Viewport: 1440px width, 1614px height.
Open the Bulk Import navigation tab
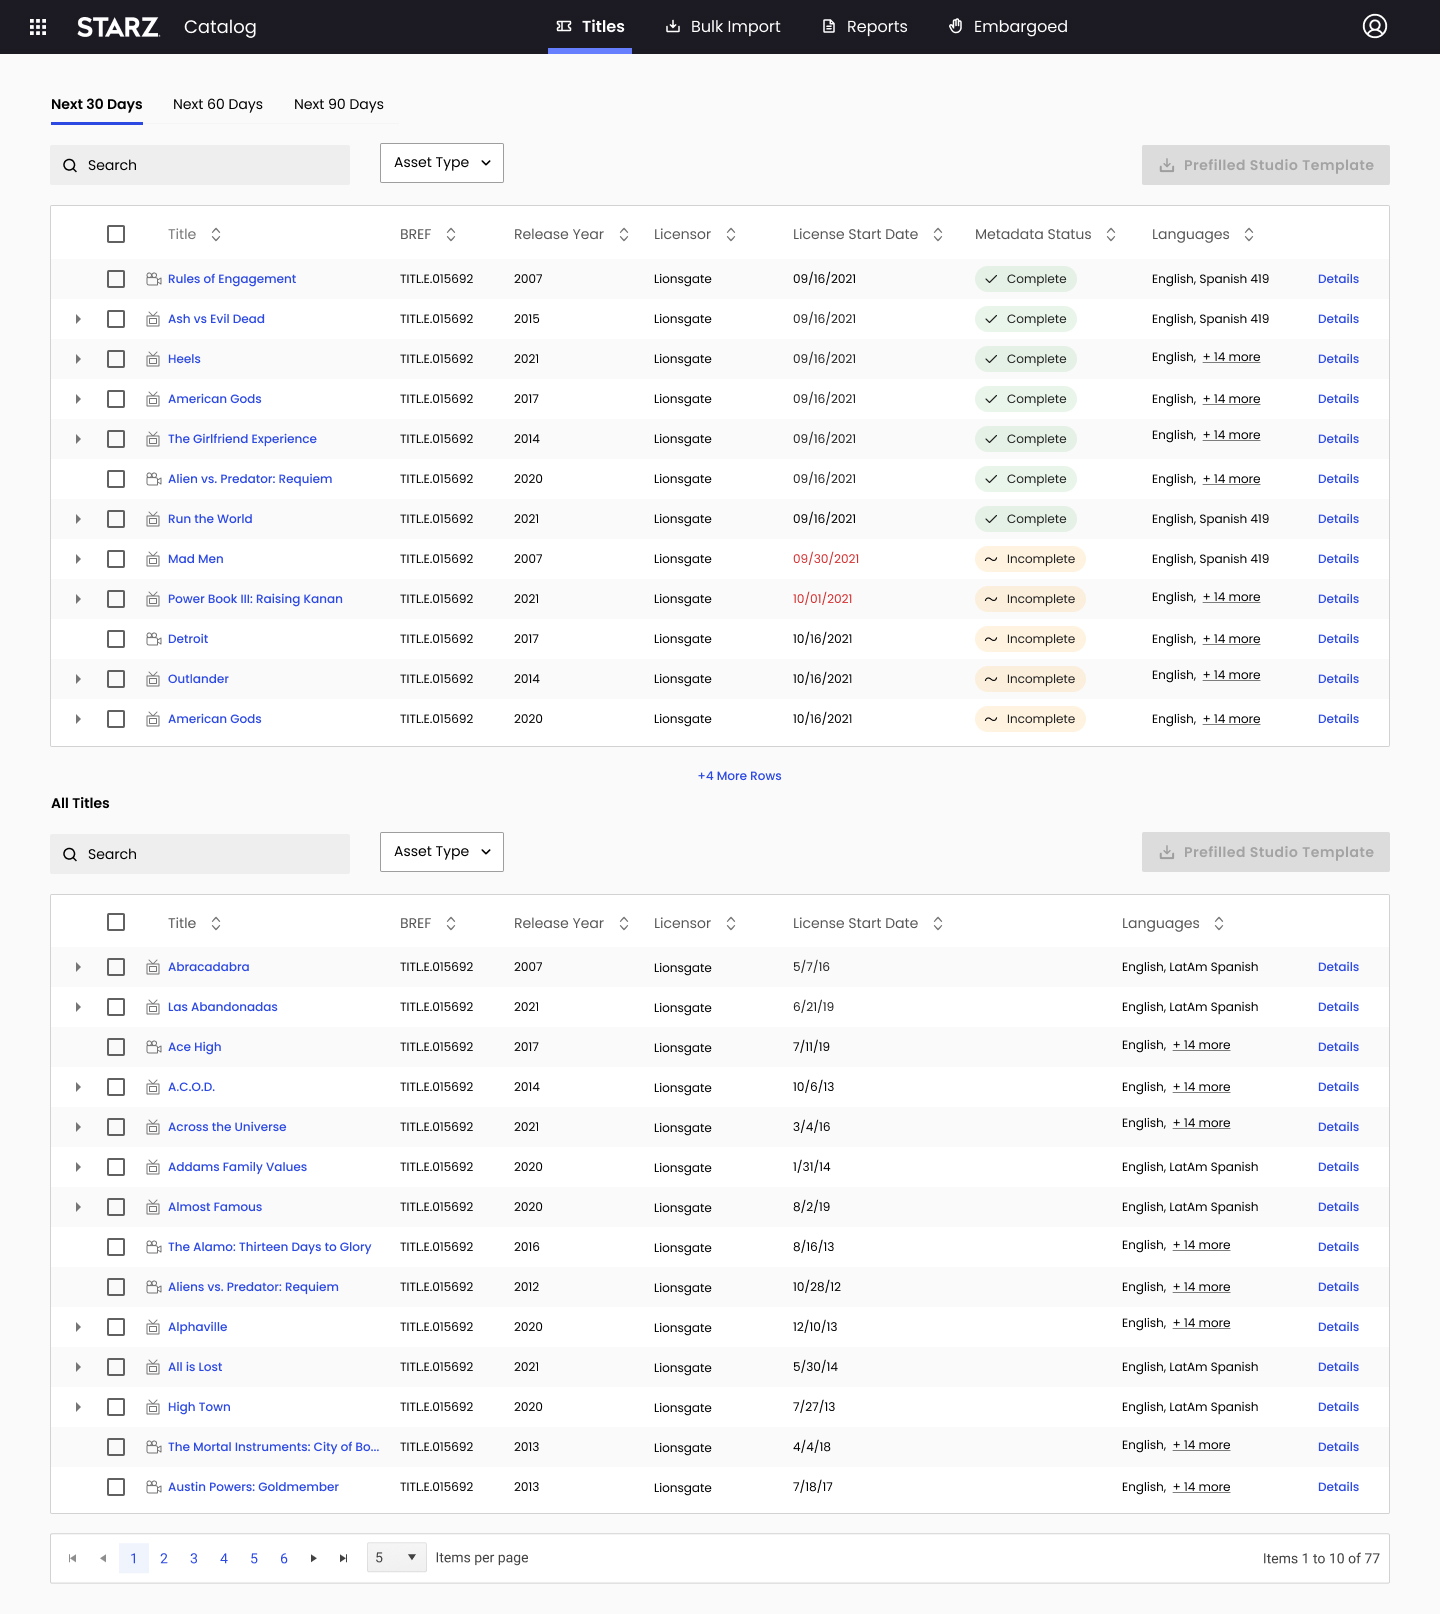tap(723, 26)
